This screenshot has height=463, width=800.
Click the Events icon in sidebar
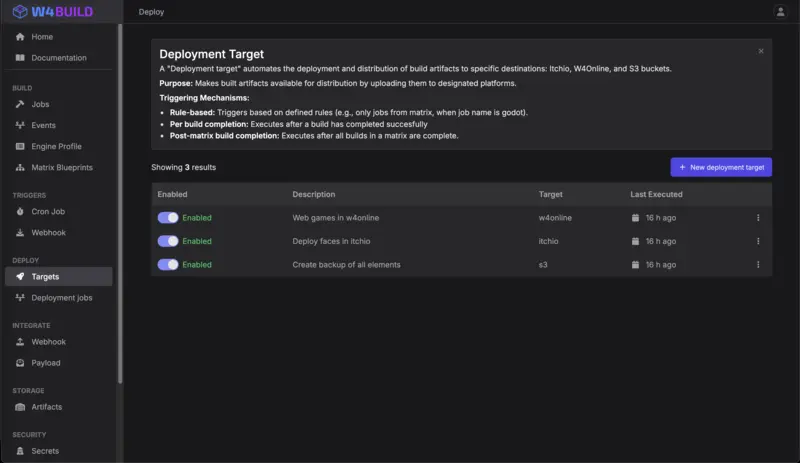pos(20,125)
